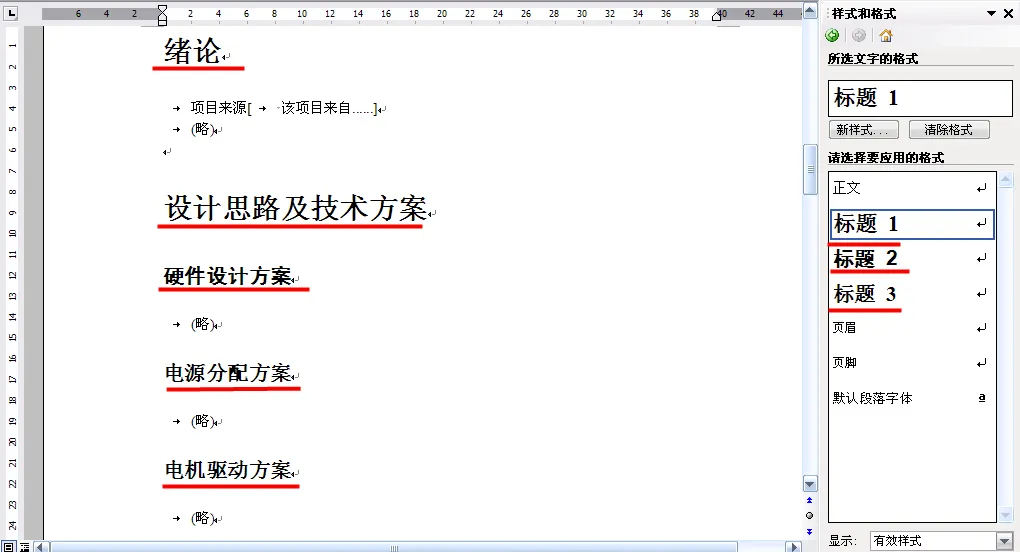Apply the 页眉 style from list
The image size is (1020, 552).
tap(911, 328)
